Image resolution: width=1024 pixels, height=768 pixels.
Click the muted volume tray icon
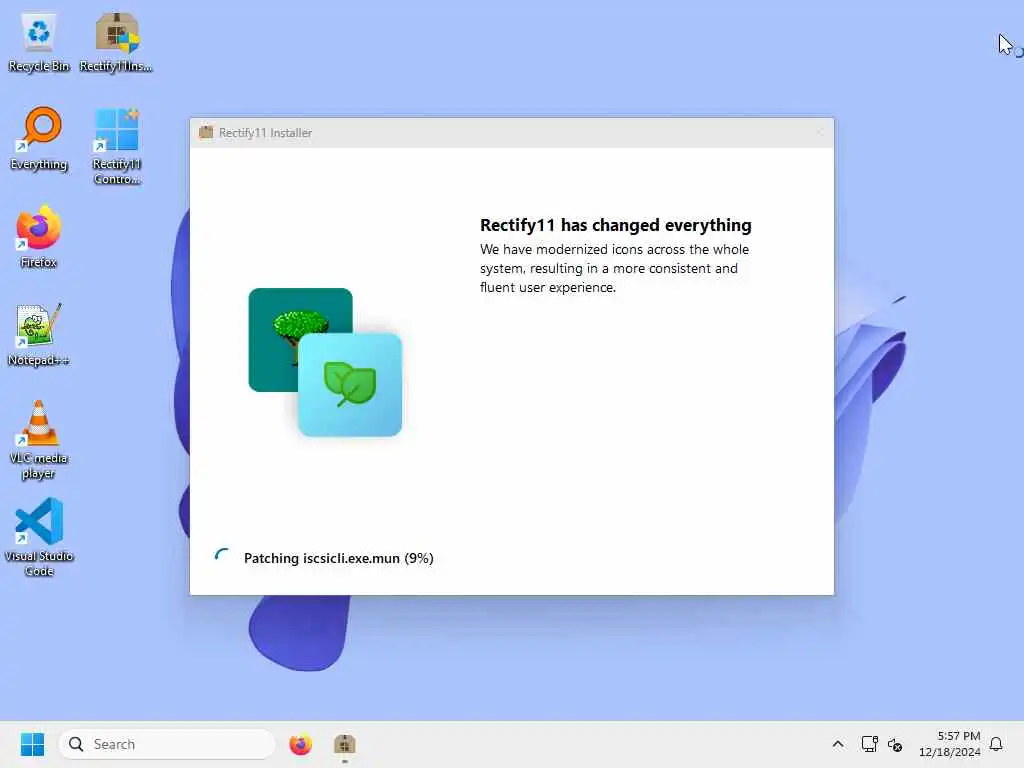click(895, 744)
